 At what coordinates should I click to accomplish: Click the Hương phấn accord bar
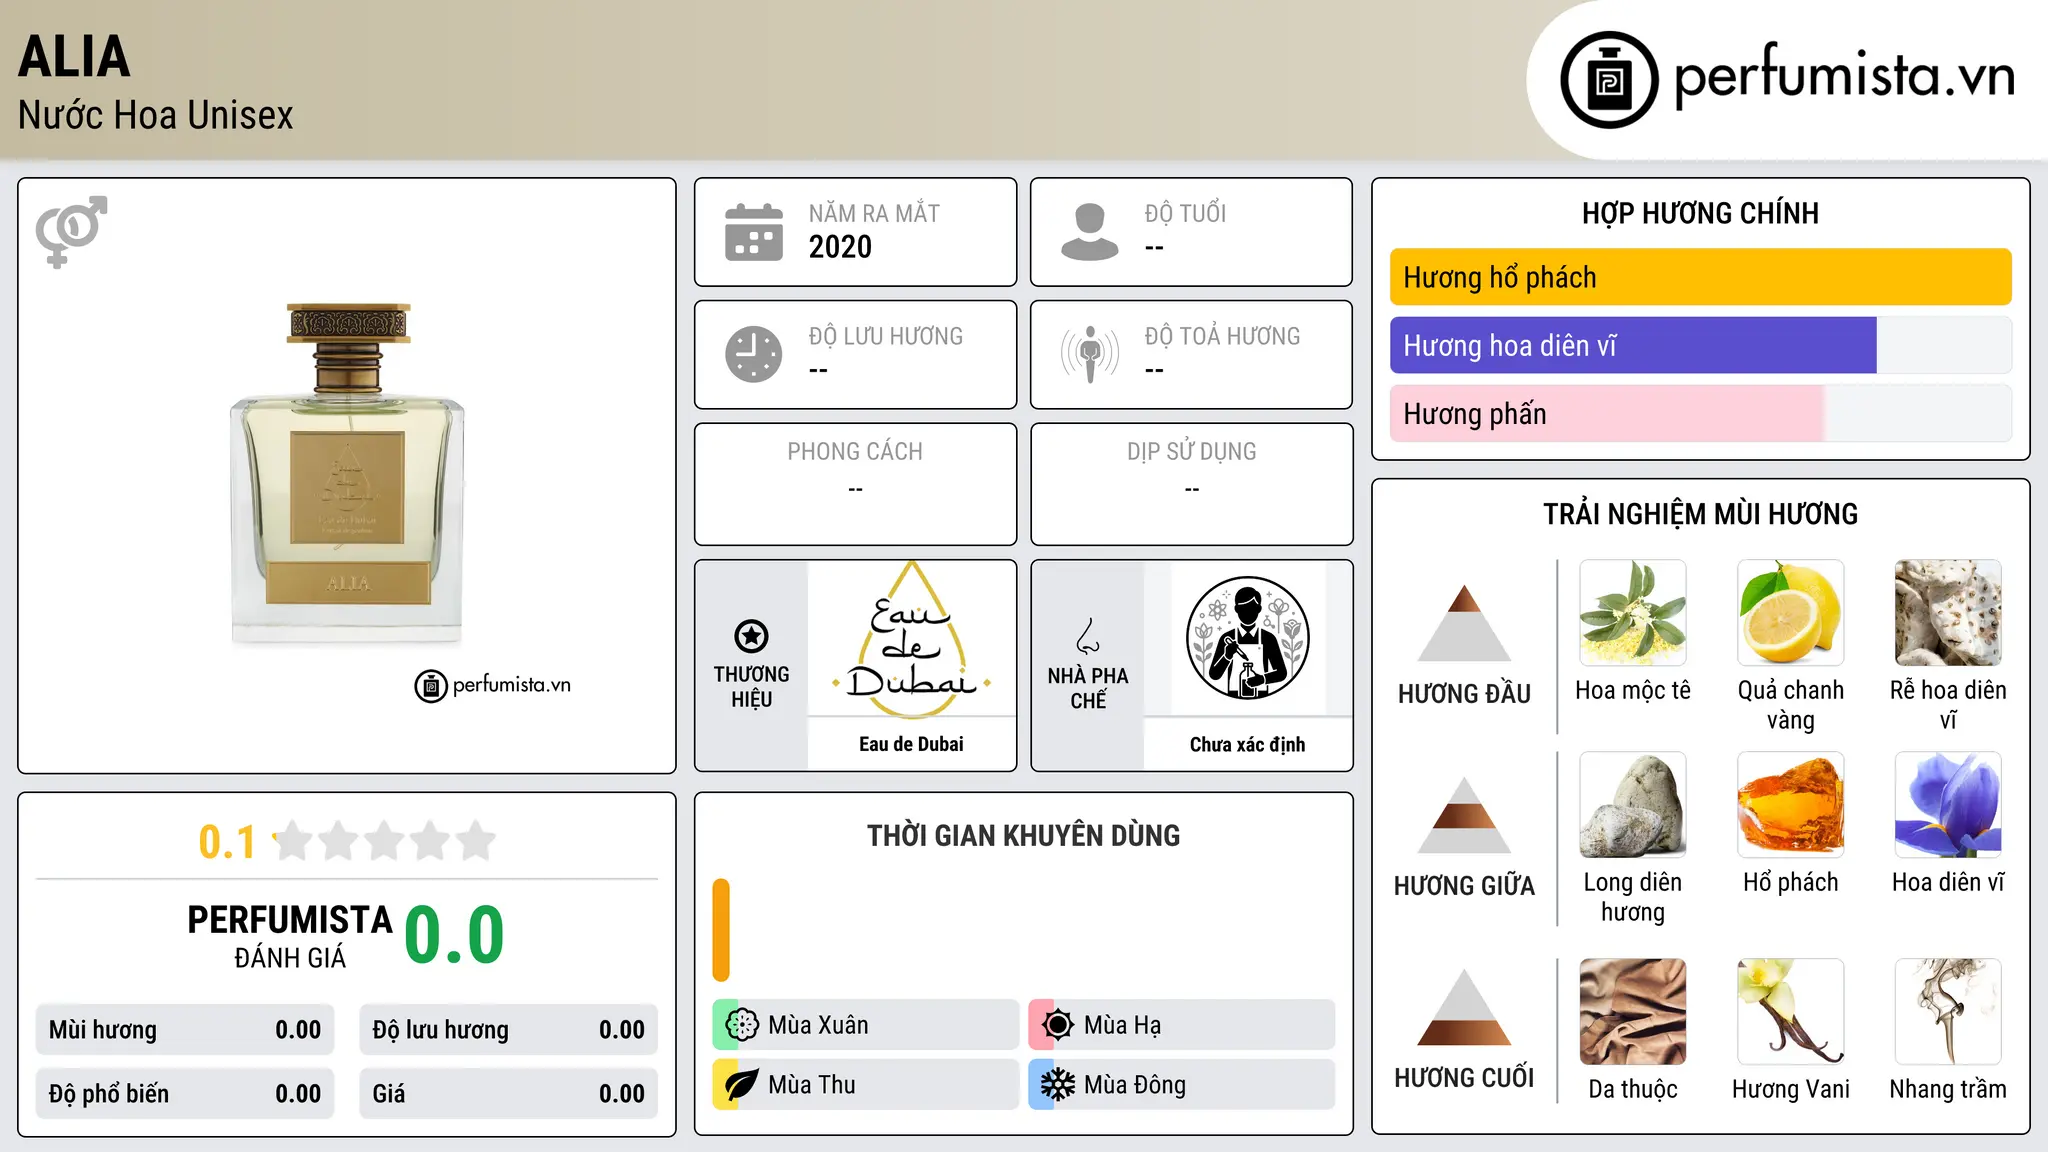1701,413
